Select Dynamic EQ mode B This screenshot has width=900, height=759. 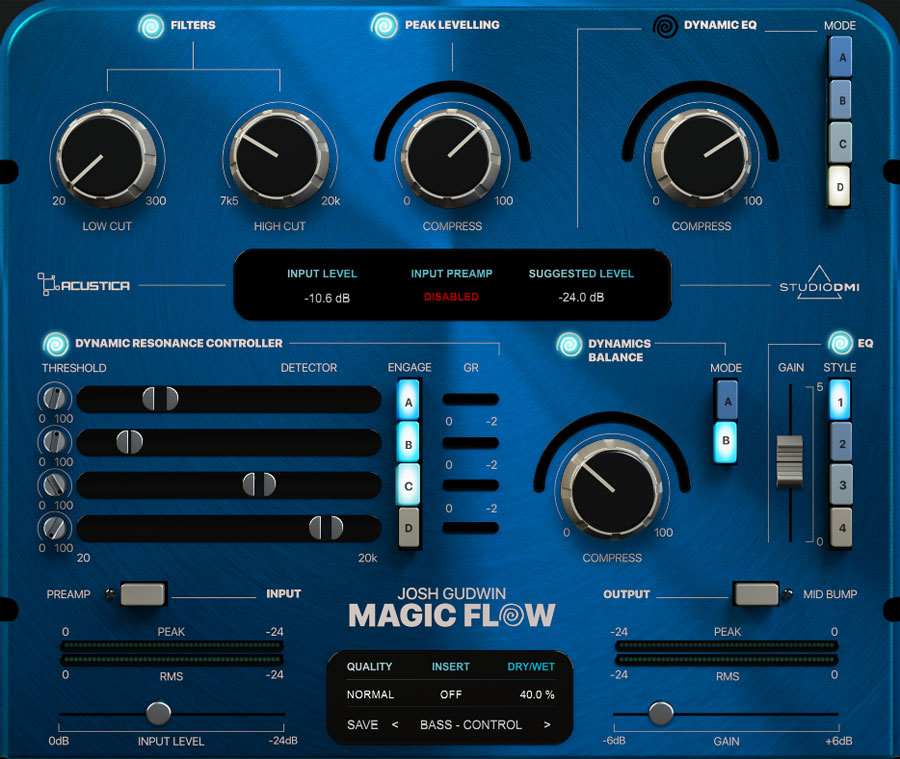(x=840, y=100)
